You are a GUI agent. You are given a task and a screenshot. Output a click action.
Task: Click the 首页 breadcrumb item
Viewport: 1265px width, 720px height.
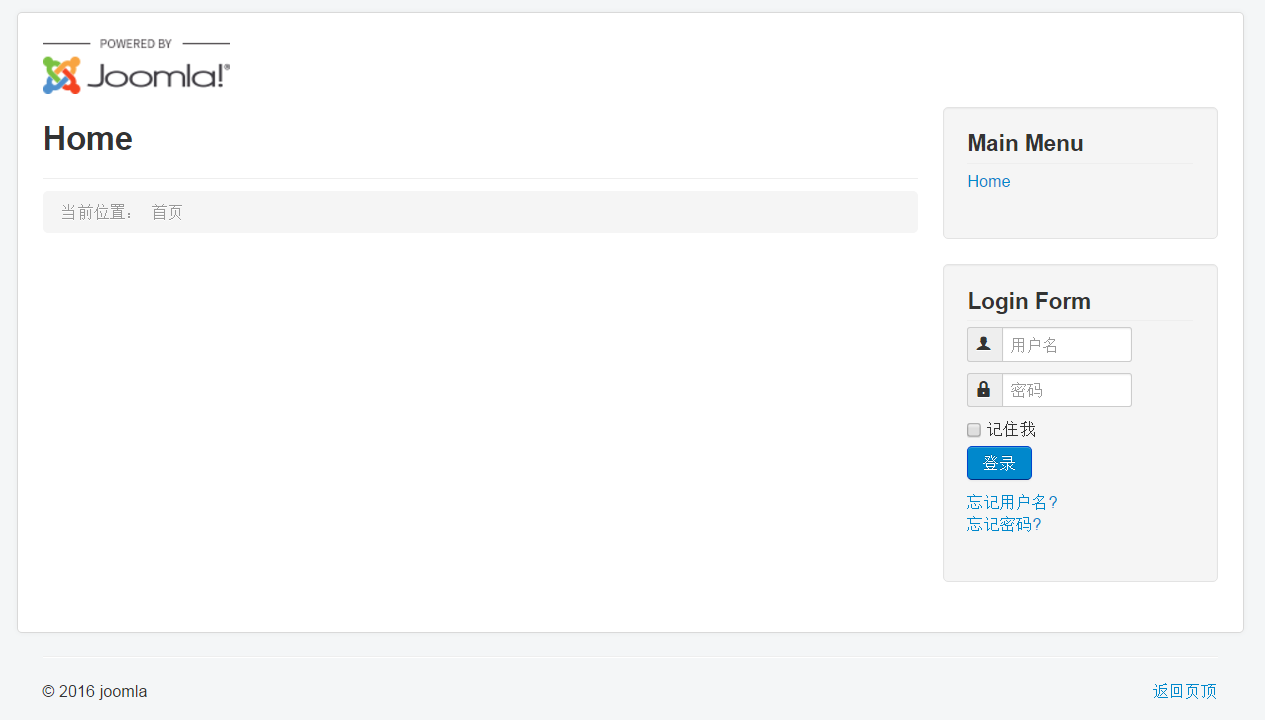pyautogui.click(x=167, y=212)
